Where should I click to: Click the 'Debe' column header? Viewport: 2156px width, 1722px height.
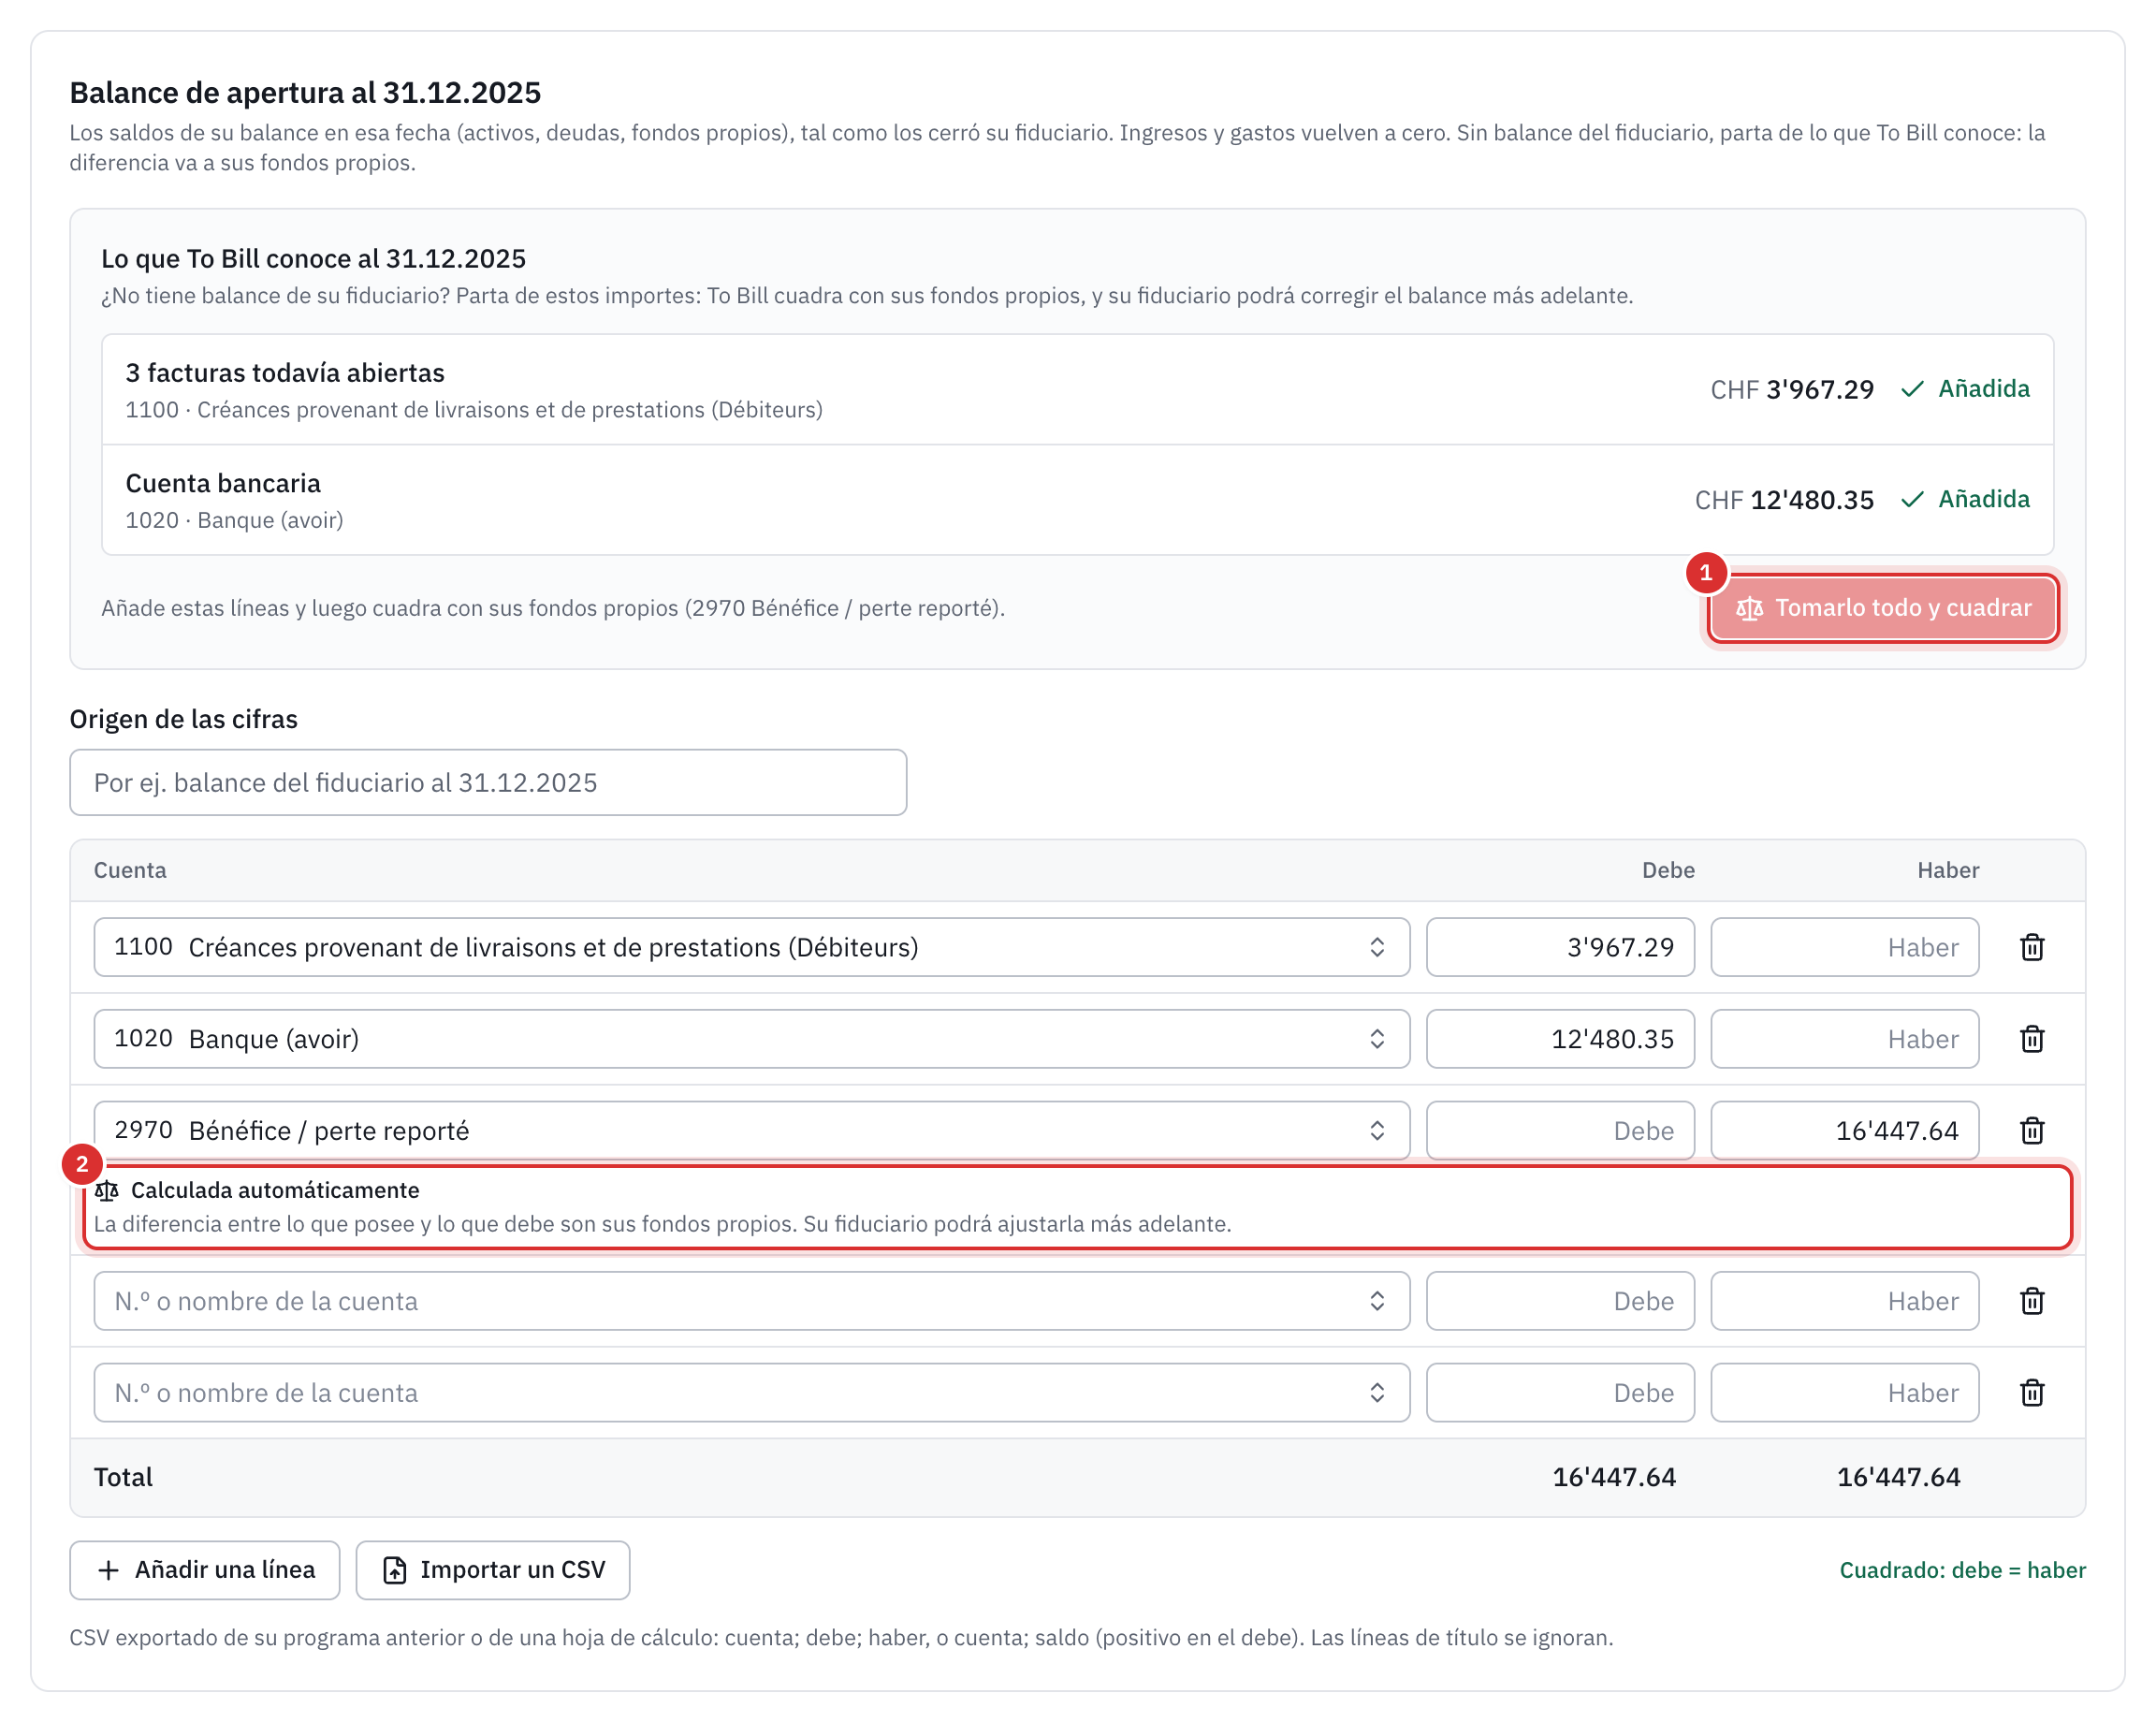pyautogui.click(x=1668, y=870)
